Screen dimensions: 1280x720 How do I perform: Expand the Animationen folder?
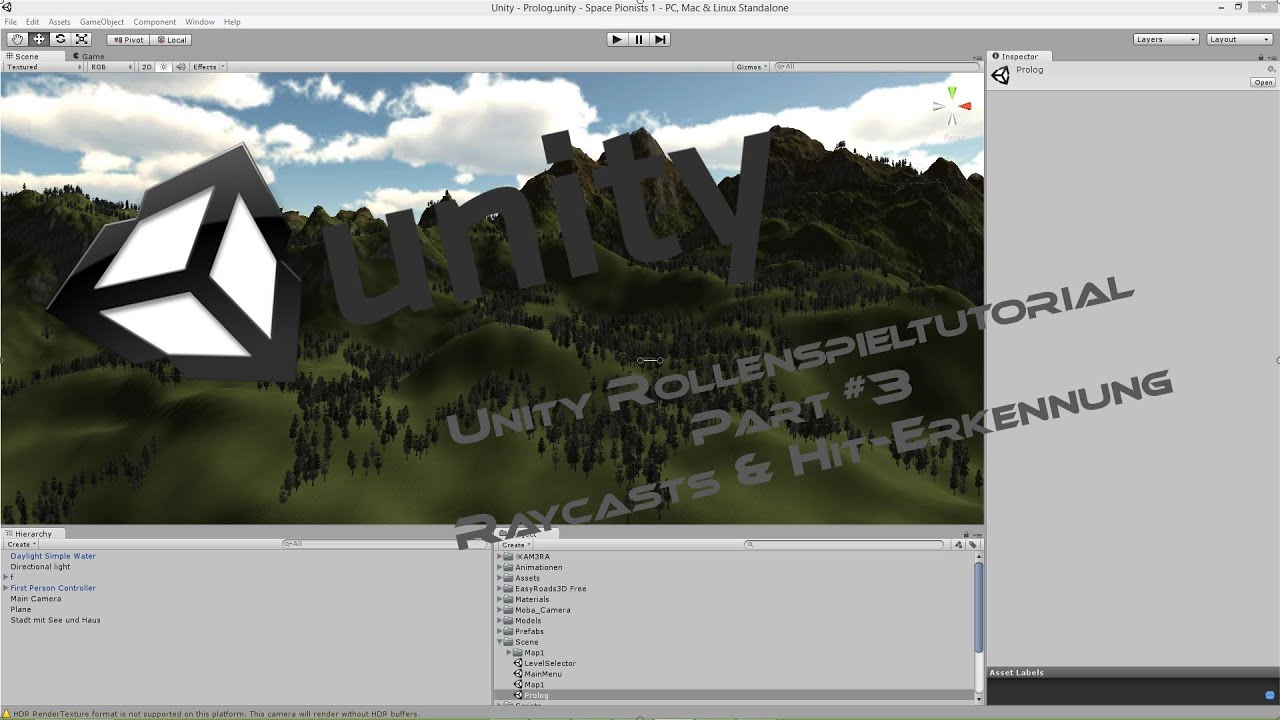tap(500, 567)
